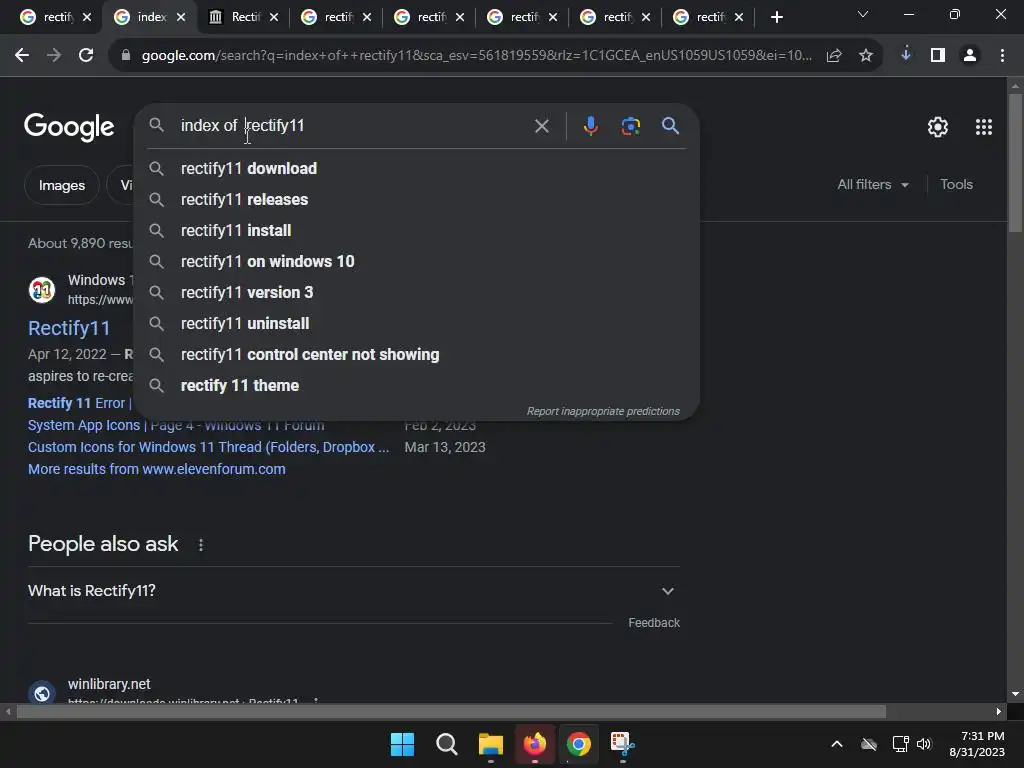Open volume control in system tray
1024x768 pixels.
coord(924,744)
